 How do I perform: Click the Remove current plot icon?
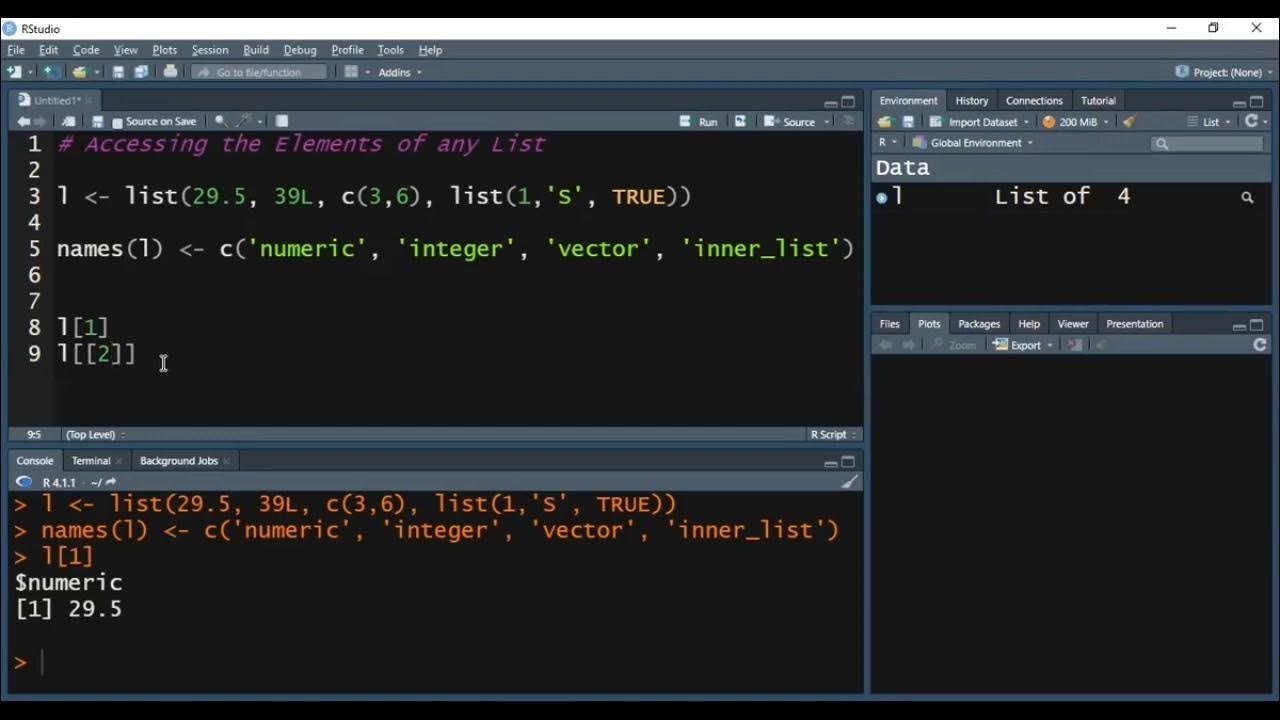1075,345
